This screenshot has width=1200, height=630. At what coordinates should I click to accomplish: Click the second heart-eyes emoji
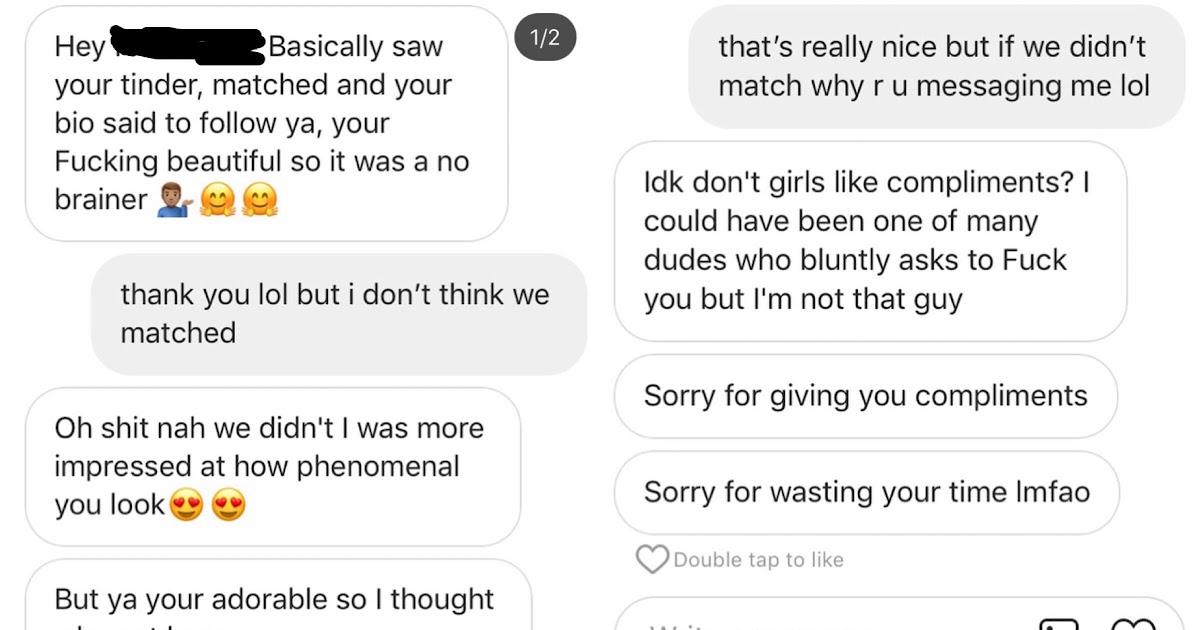tap(229, 506)
